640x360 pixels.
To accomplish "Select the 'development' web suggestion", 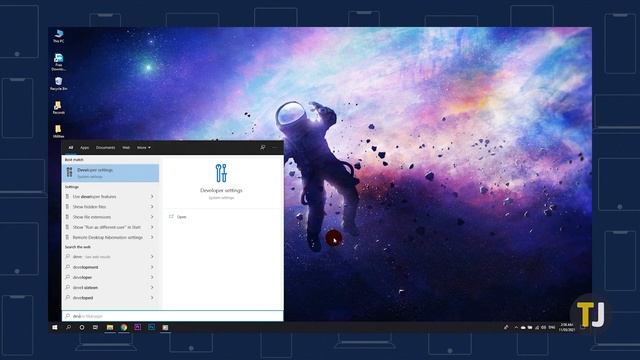I will click(111, 267).
